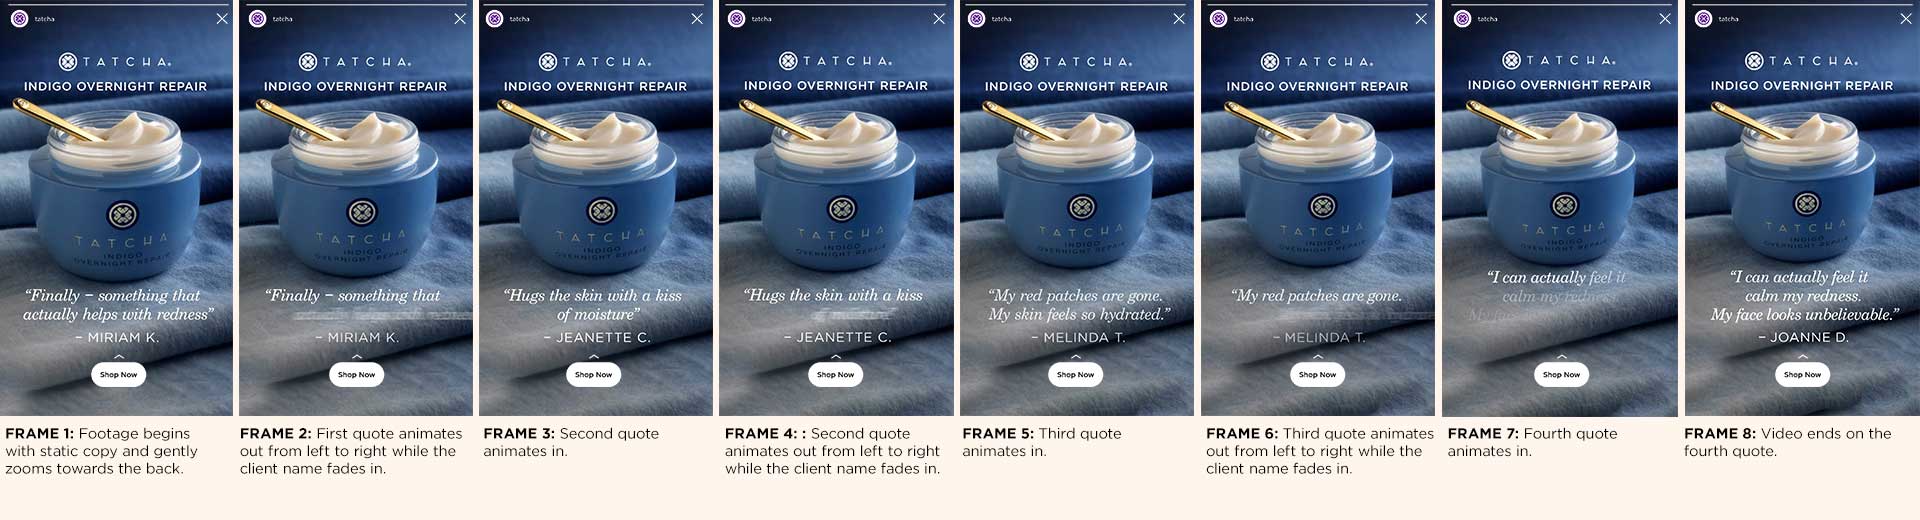Close the story in Frame 7
The width and height of the screenshot is (1920, 520).
tap(1665, 18)
